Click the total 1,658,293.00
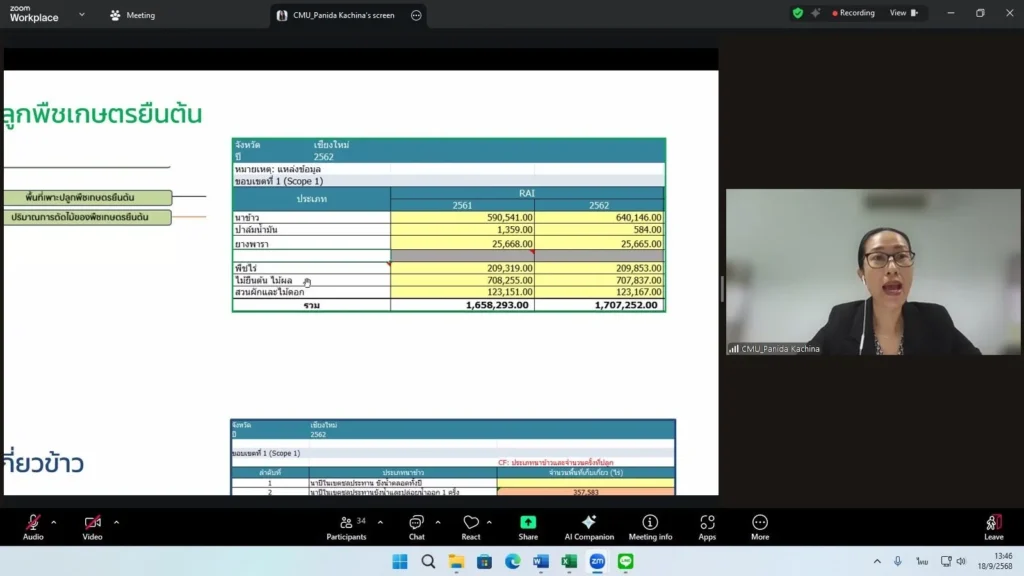The width and height of the screenshot is (1024, 576). [x=462, y=305]
